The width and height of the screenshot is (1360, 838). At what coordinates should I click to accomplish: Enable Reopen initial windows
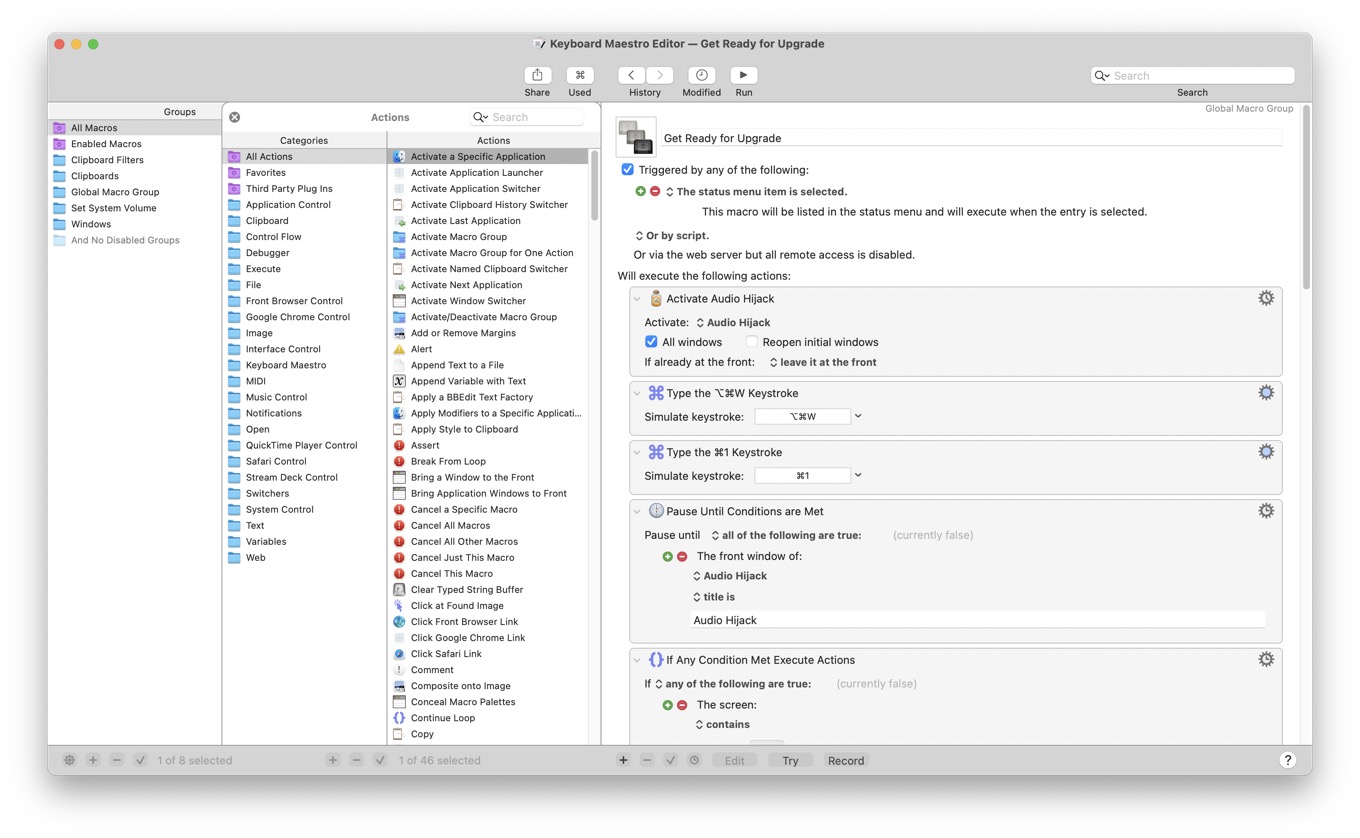751,341
